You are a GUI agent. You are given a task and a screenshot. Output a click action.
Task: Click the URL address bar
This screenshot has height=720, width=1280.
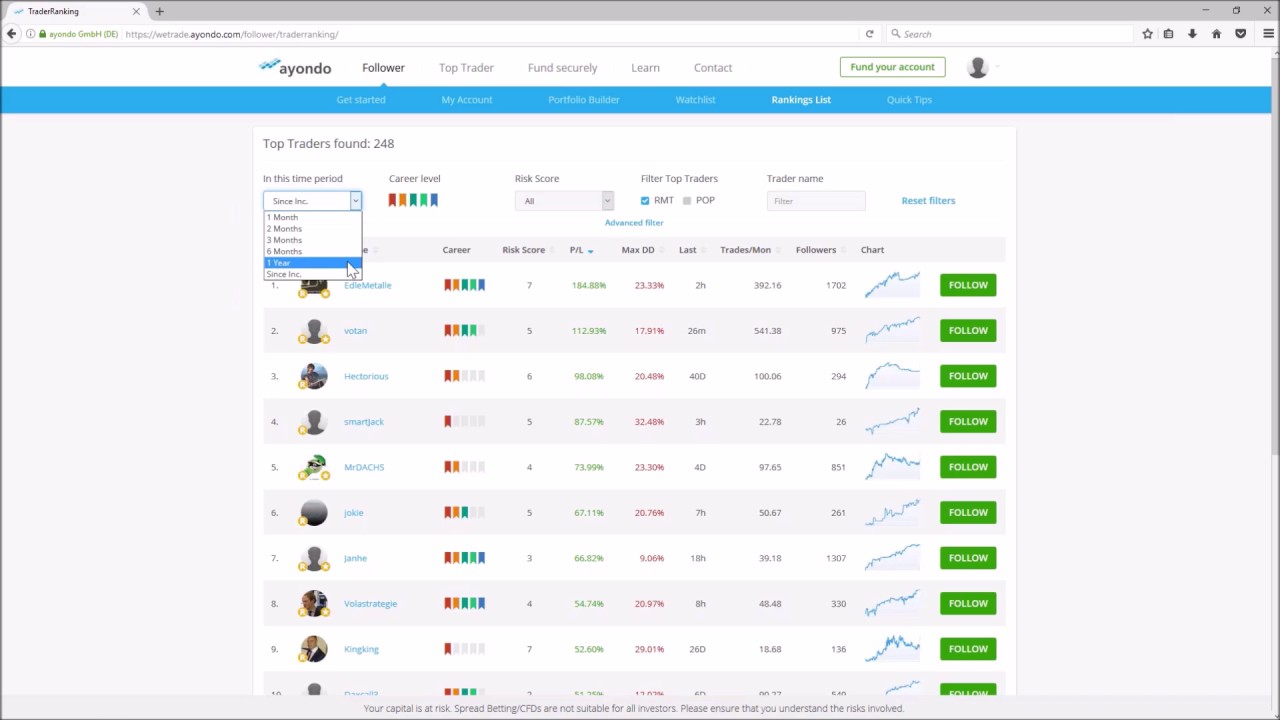point(490,34)
